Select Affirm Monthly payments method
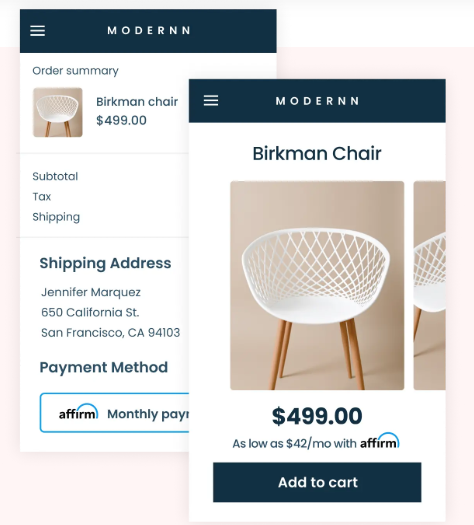This screenshot has width=474, height=525. tap(114, 413)
